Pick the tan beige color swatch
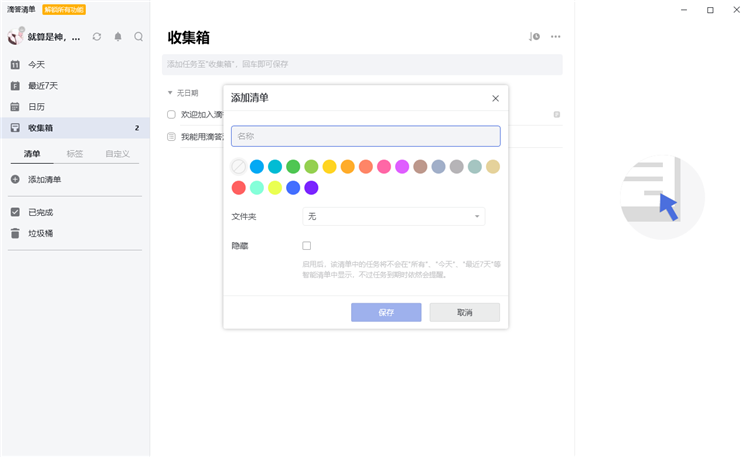Viewport: 750px width, 457px height. [493, 167]
